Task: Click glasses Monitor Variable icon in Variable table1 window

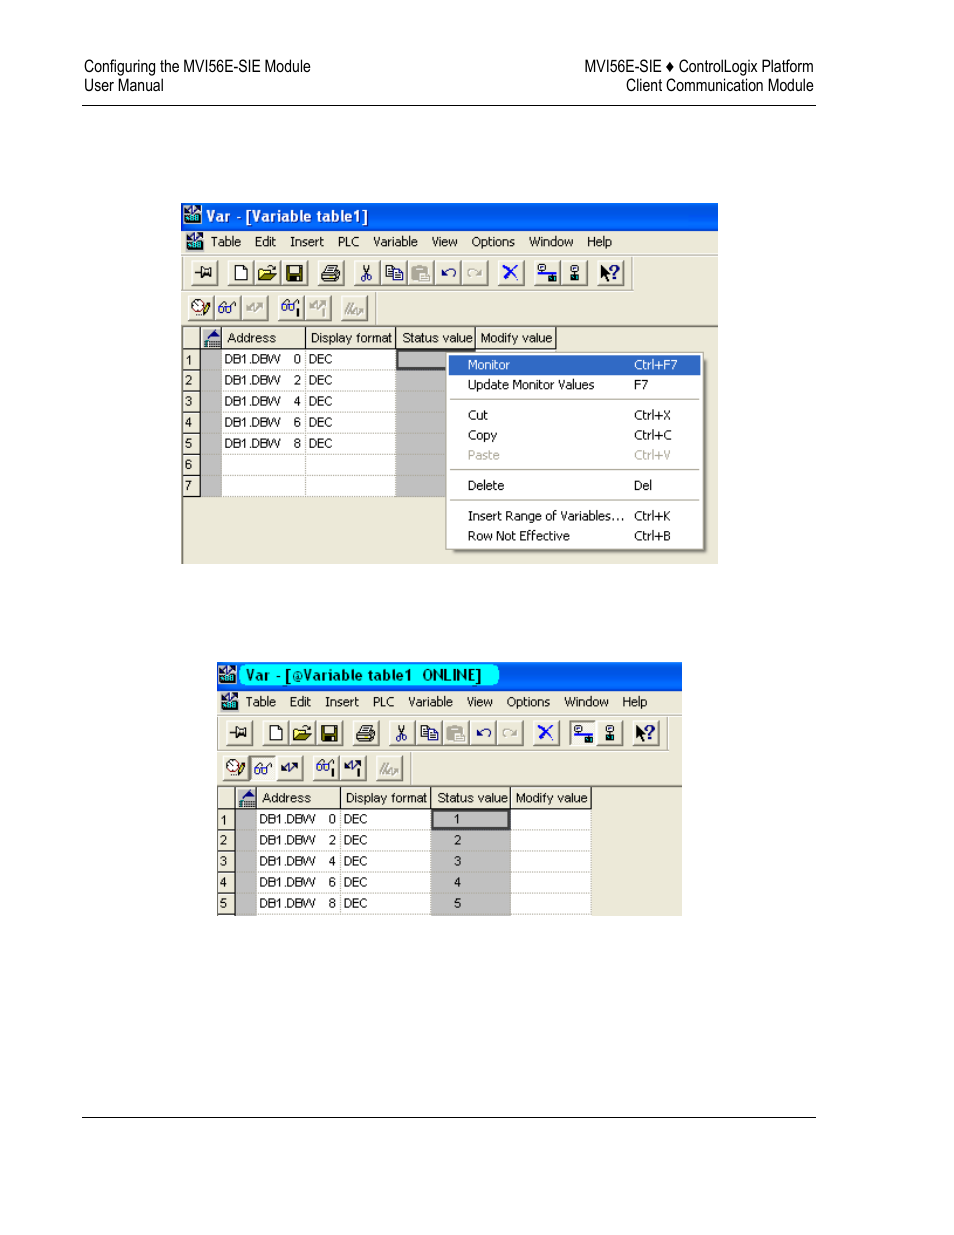Action: coord(227,308)
